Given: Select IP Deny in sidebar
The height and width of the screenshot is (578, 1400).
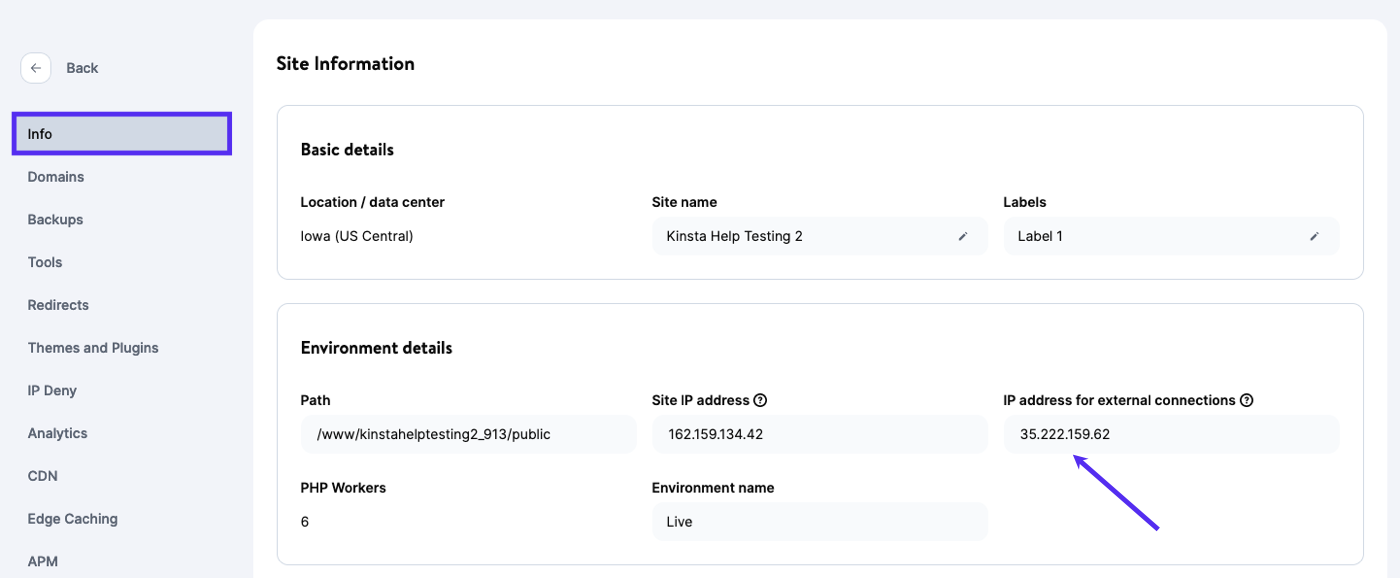Looking at the screenshot, I should tap(52, 391).
